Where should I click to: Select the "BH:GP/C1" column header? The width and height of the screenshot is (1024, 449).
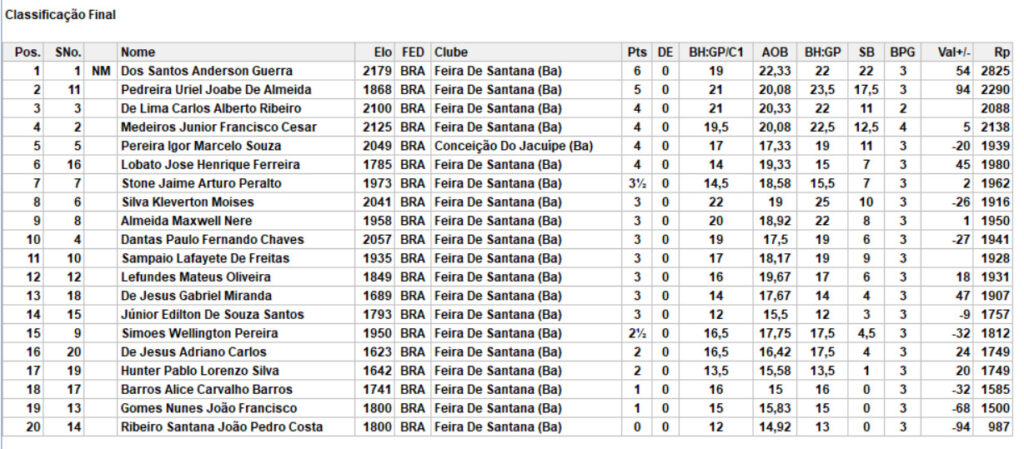pos(716,52)
